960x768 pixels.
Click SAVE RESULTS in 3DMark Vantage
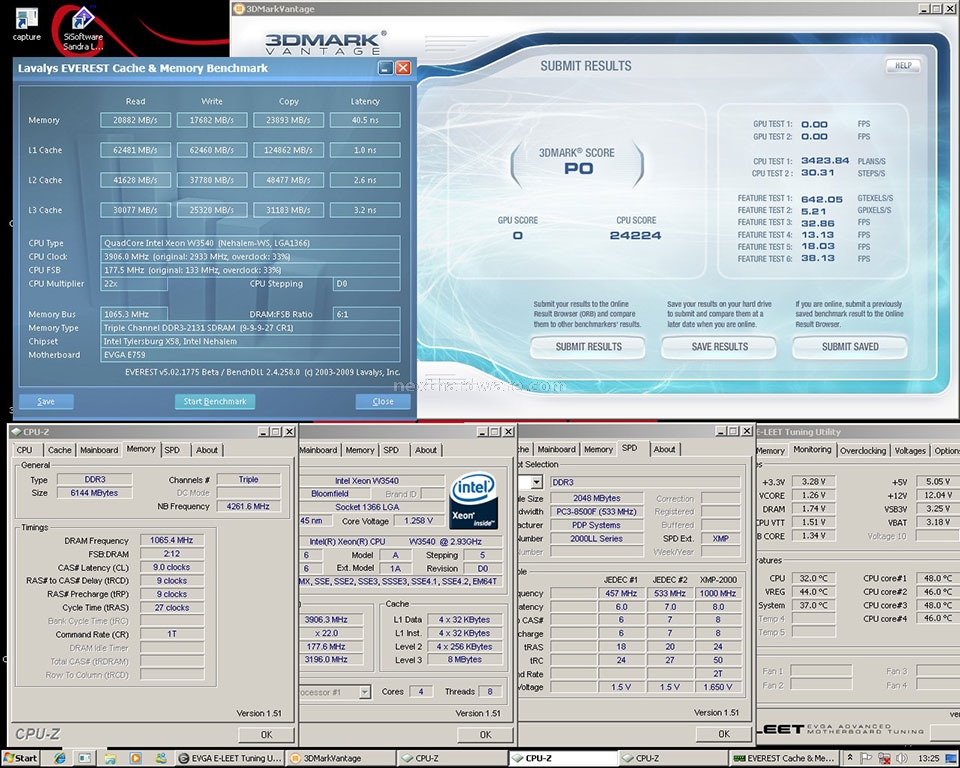click(719, 347)
